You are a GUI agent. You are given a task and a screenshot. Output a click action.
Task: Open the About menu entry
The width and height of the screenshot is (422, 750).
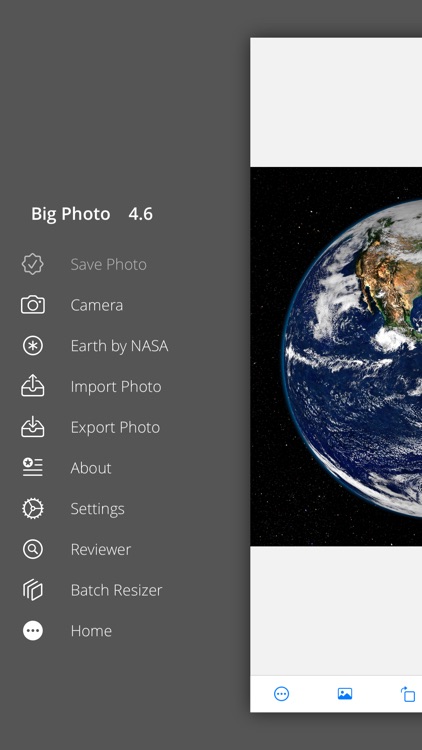[x=91, y=468]
